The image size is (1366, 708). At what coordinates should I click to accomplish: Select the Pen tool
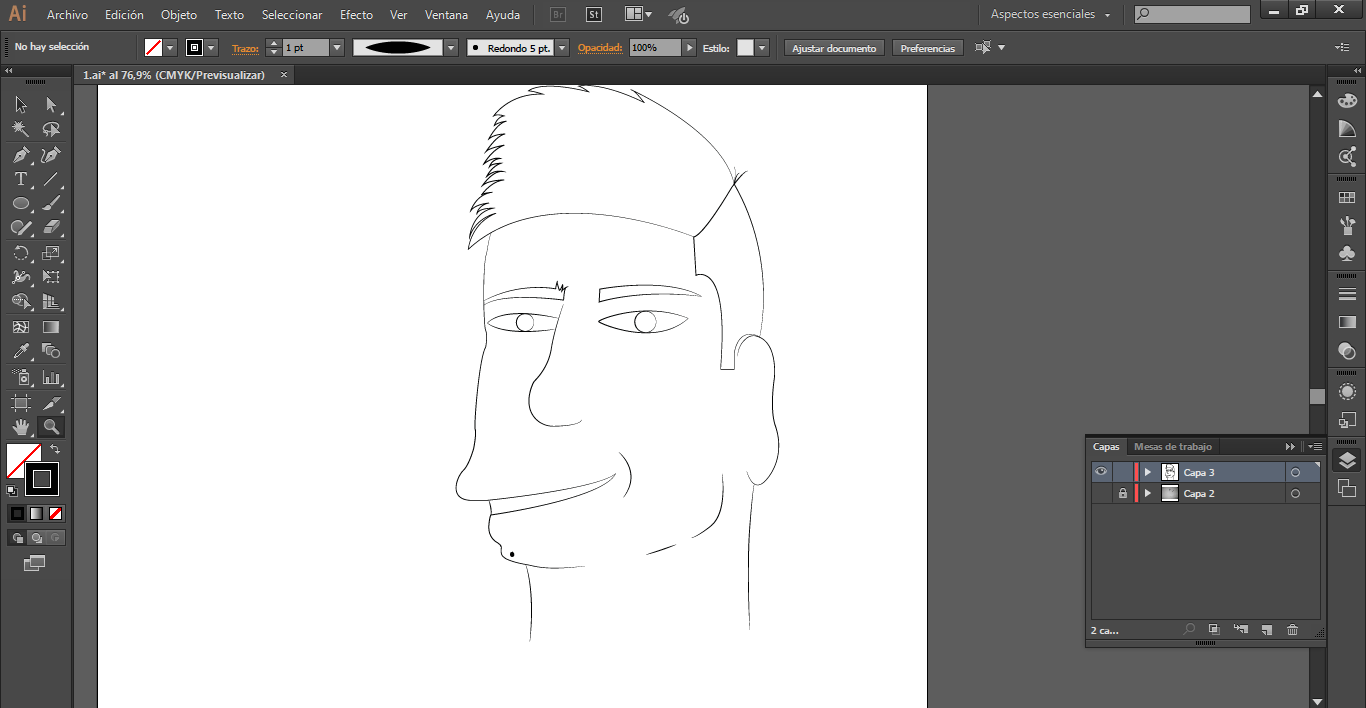click(x=20, y=155)
